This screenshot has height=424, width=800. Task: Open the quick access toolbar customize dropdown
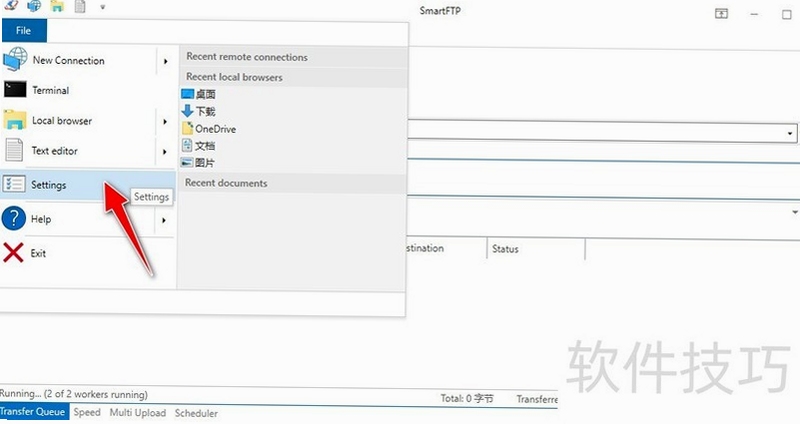pos(103,7)
